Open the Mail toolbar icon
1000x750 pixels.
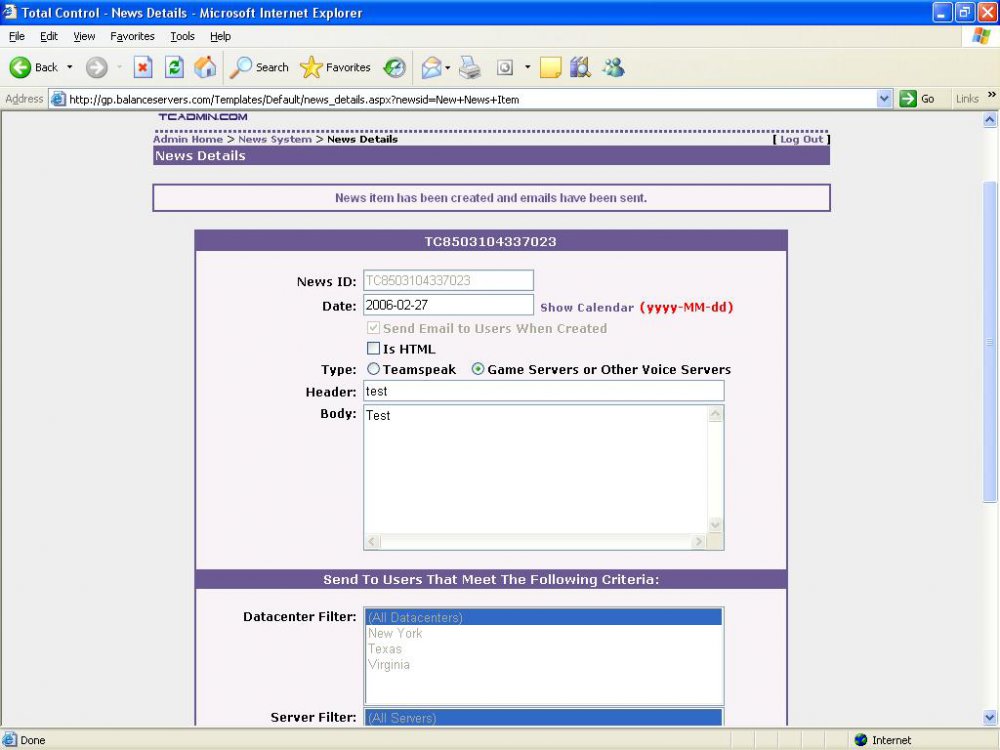(431, 67)
